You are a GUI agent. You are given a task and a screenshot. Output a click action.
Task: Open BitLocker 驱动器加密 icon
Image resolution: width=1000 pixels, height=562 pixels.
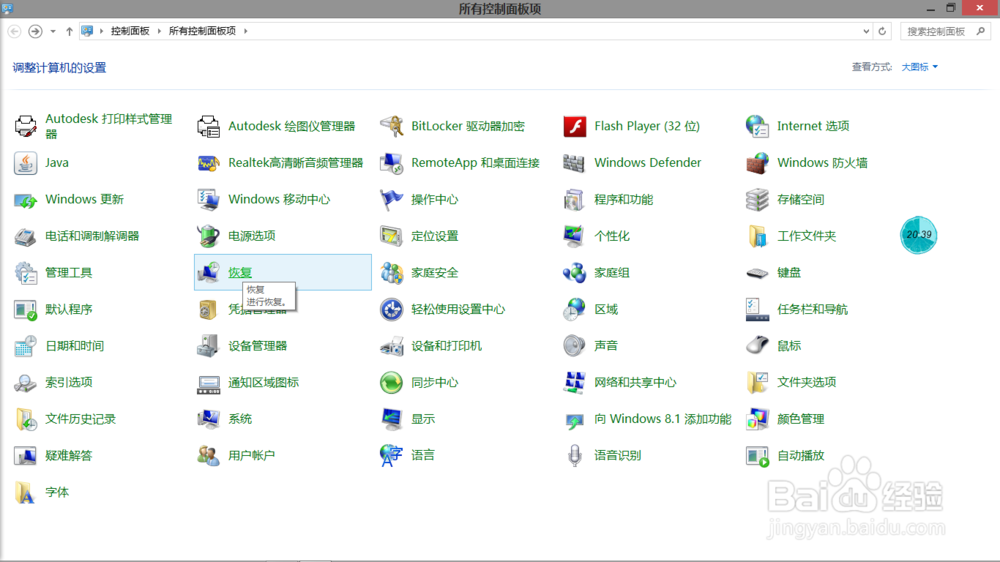pyautogui.click(x=392, y=126)
